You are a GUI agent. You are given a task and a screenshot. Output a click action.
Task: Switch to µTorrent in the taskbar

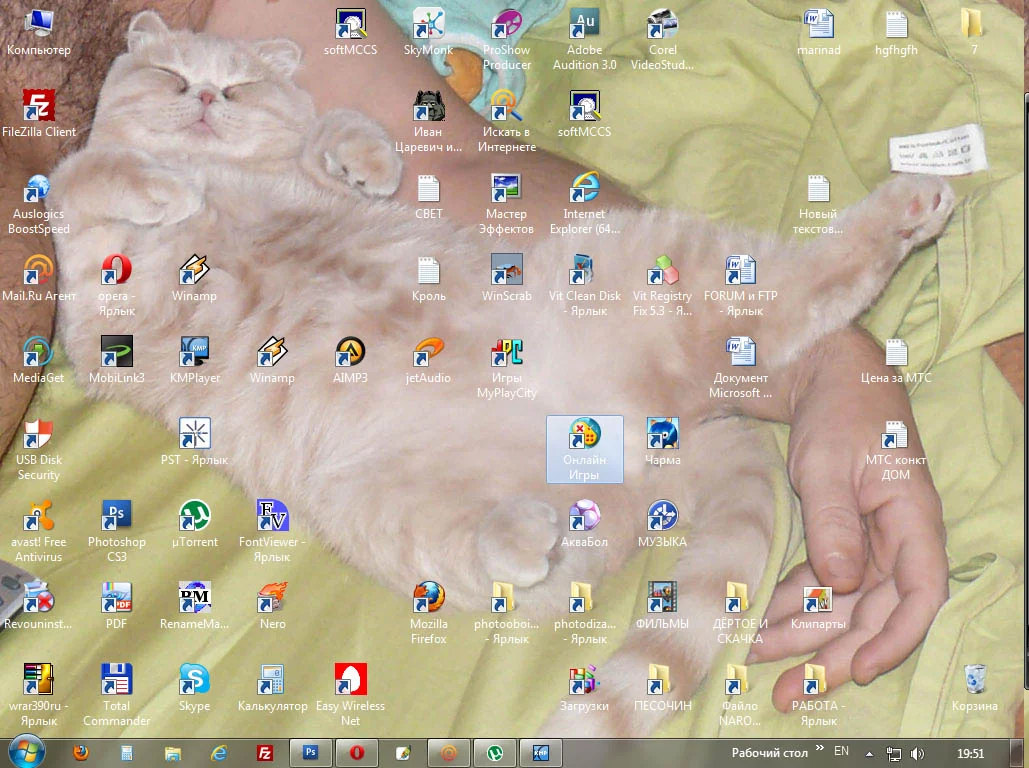[494, 753]
